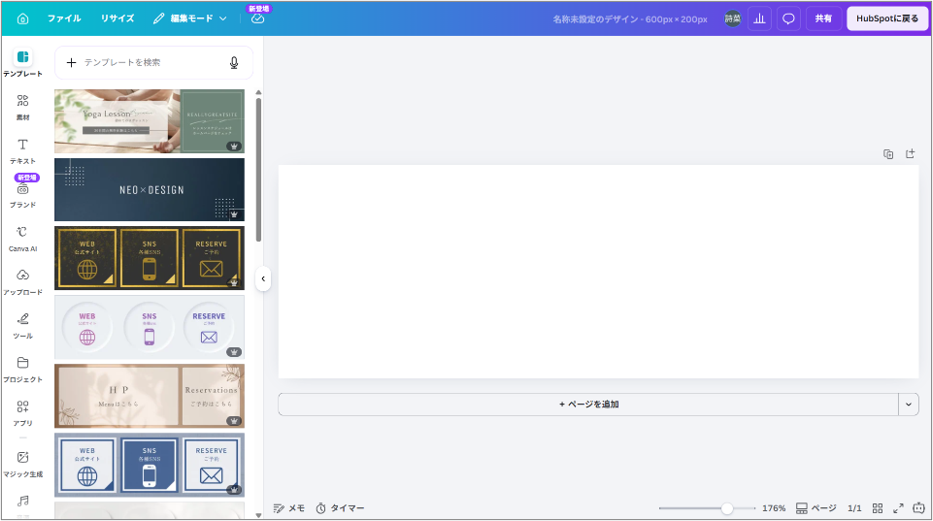Click the zoom slider handle
The image size is (933, 521).
(x=727, y=509)
